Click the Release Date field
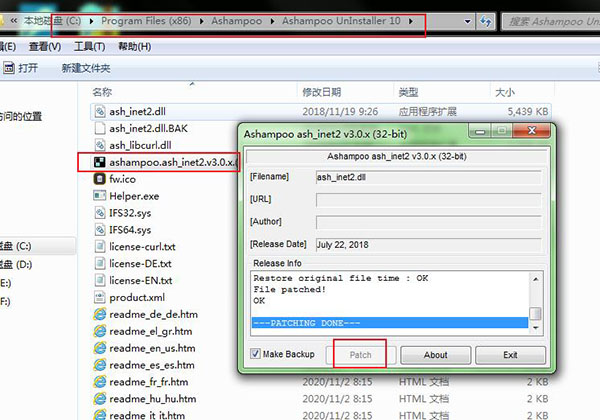600x420 pixels. [429, 245]
